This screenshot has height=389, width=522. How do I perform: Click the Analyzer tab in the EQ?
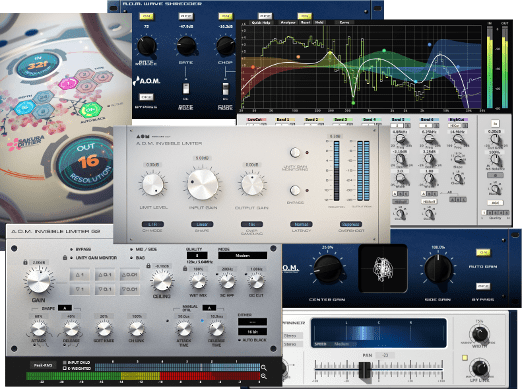tap(287, 22)
